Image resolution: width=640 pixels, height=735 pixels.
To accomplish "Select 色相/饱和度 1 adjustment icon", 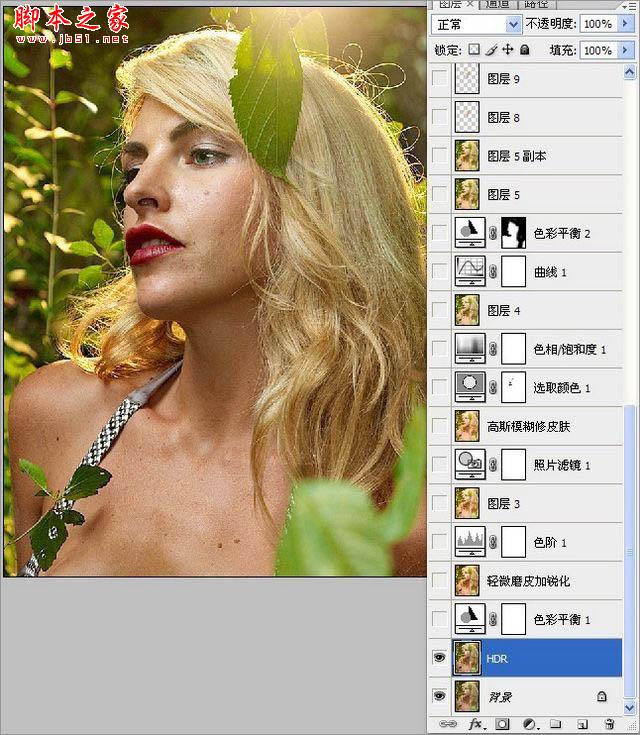I will (470, 348).
